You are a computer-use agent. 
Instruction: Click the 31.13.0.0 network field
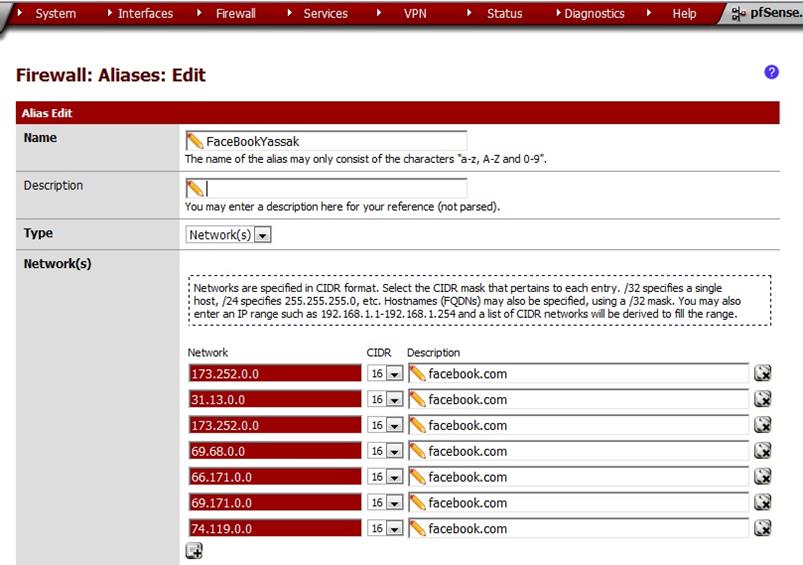click(275, 399)
